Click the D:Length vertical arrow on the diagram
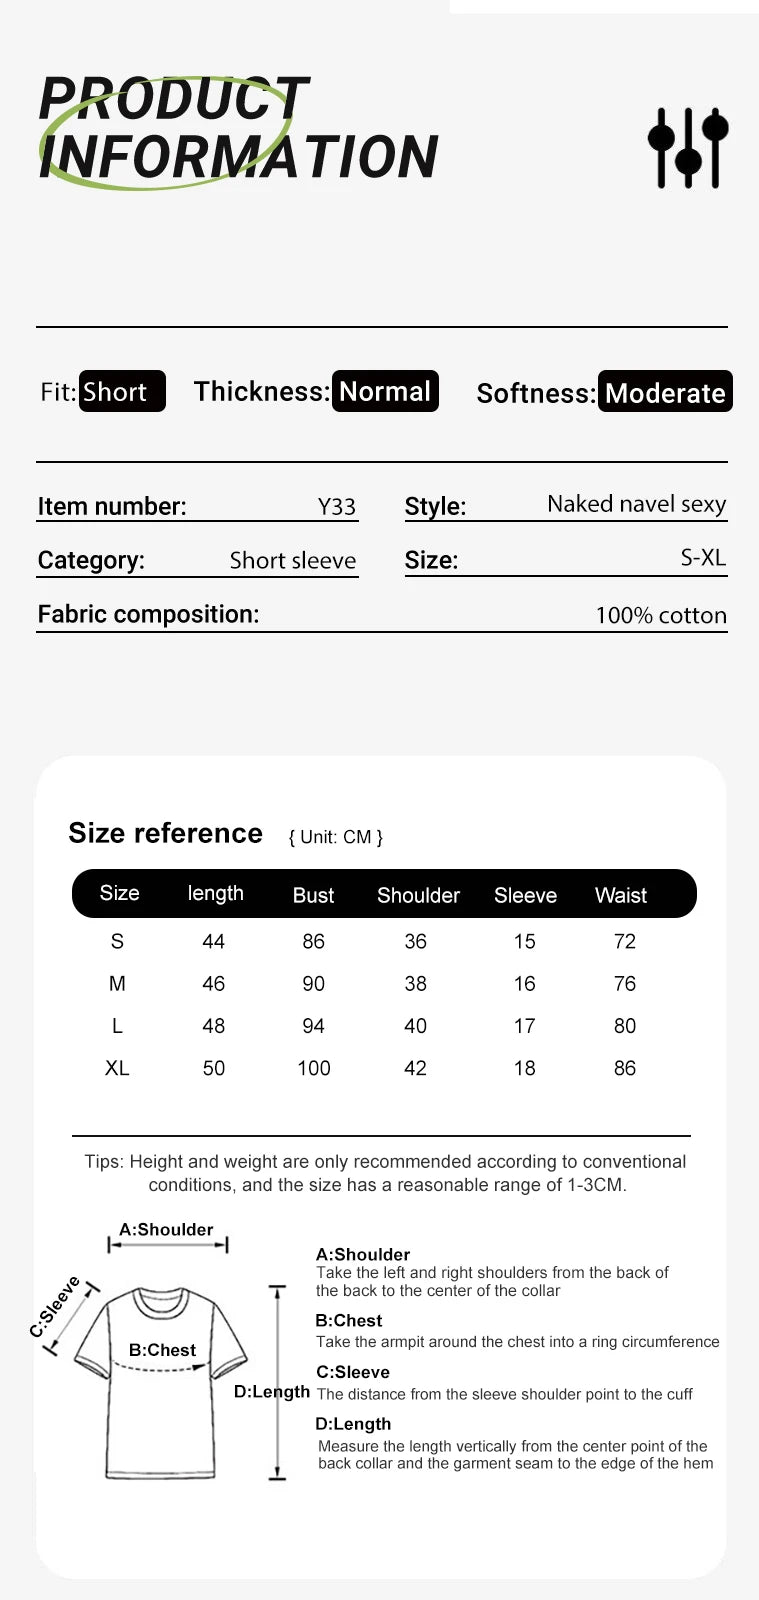The height and width of the screenshot is (1600, 759). (278, 1382)
